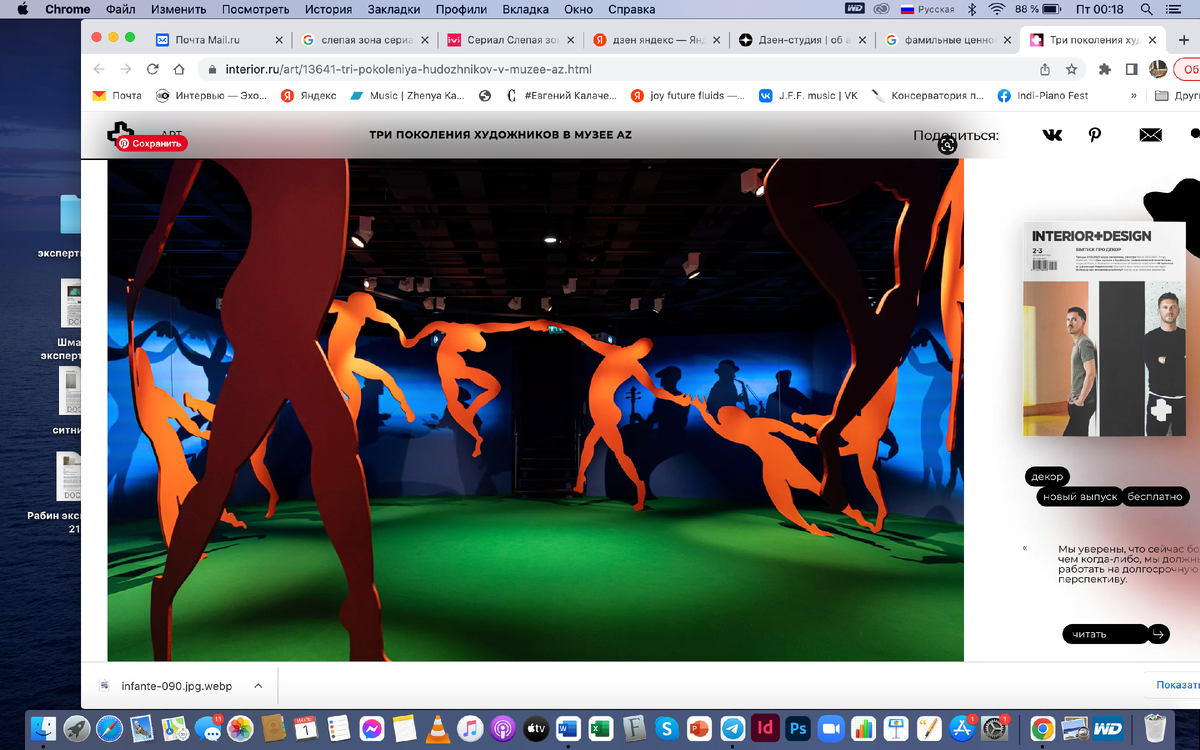1200x750 pixels.
Task: Open the Почта bookmark
Action: pyautogui.click(x=117, y=96)
